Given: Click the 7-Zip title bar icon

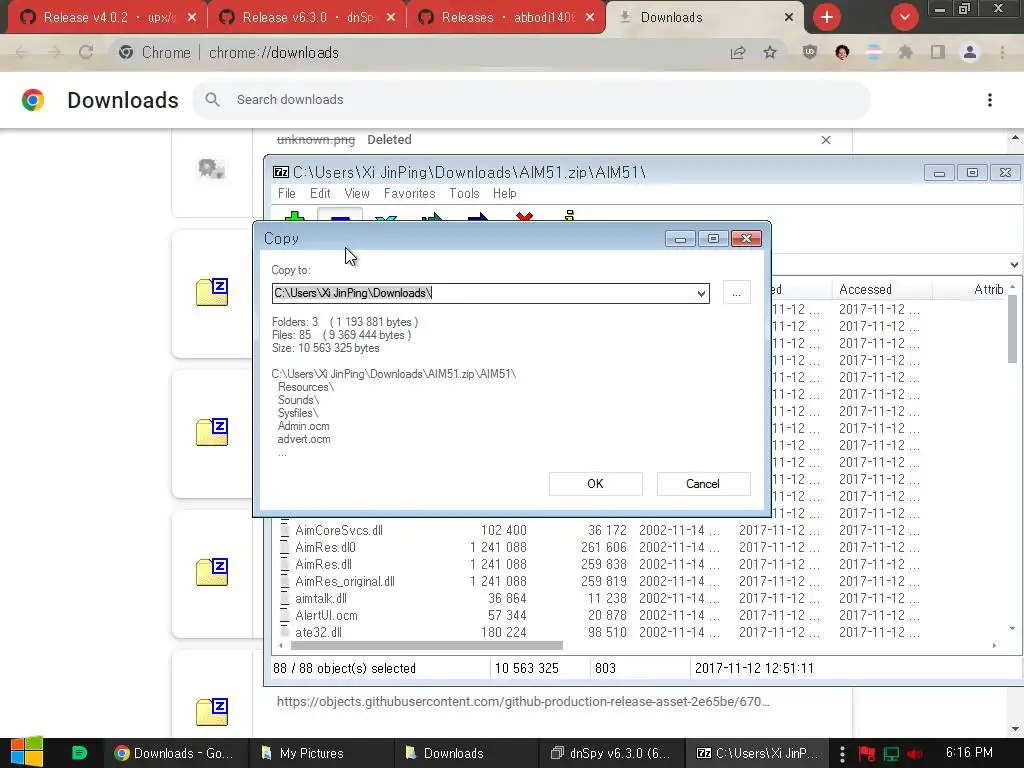Looking at the screenshot, I should pyautogui.click(x=281, y=172).
